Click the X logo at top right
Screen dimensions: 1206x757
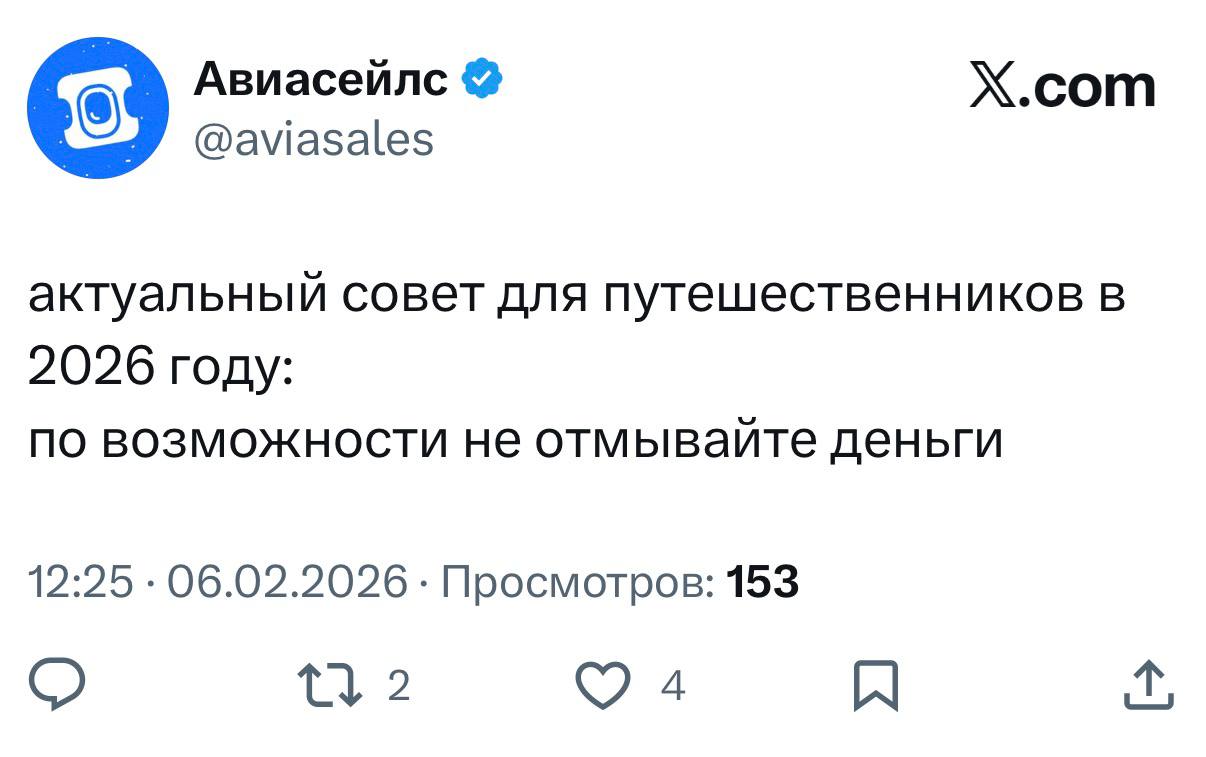[x=993, y=88]
